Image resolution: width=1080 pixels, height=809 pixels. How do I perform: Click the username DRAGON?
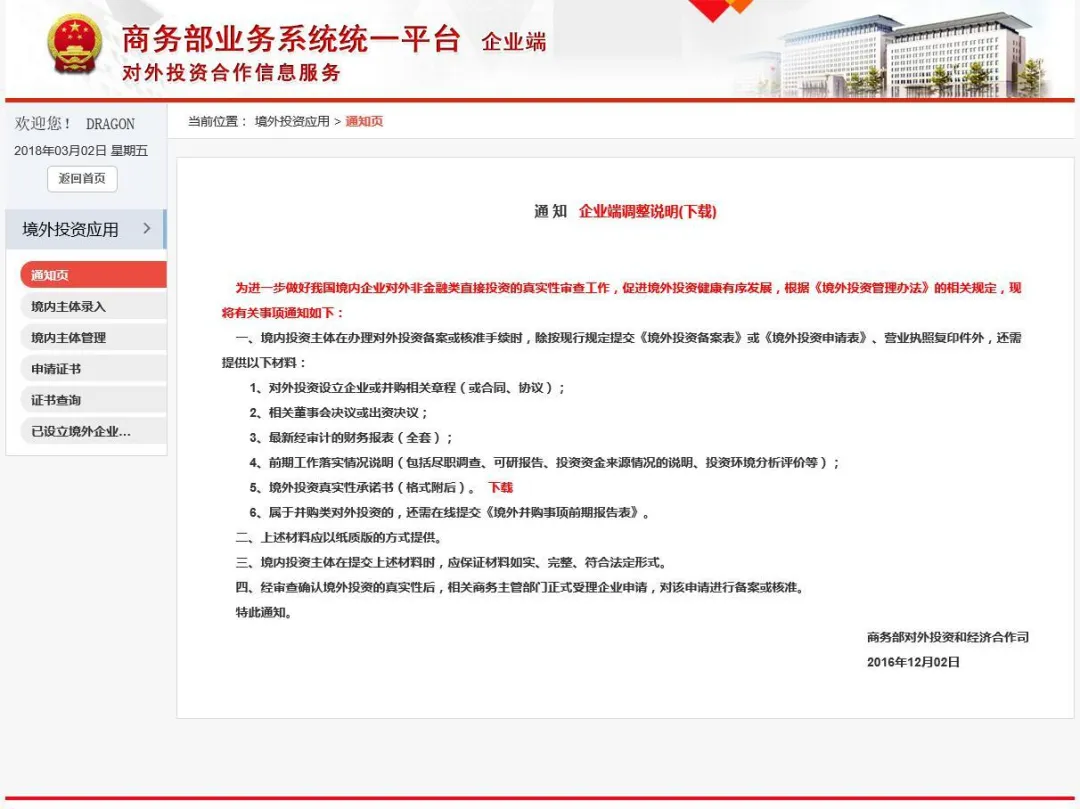pos(110,124)
